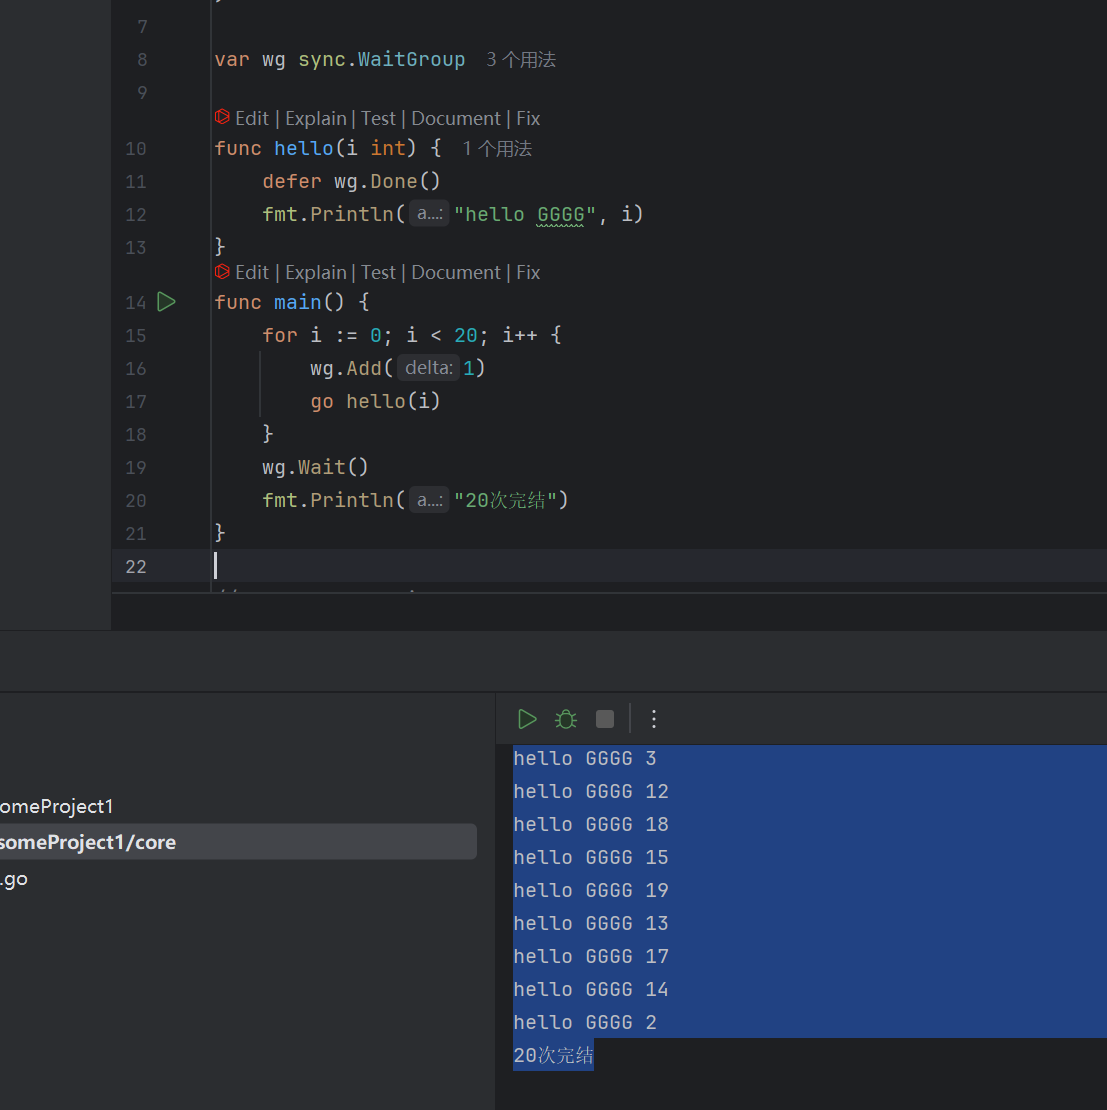Stop the running process with the square icon
Viewport: 1107px width, 1110px height.
[605, 719]
